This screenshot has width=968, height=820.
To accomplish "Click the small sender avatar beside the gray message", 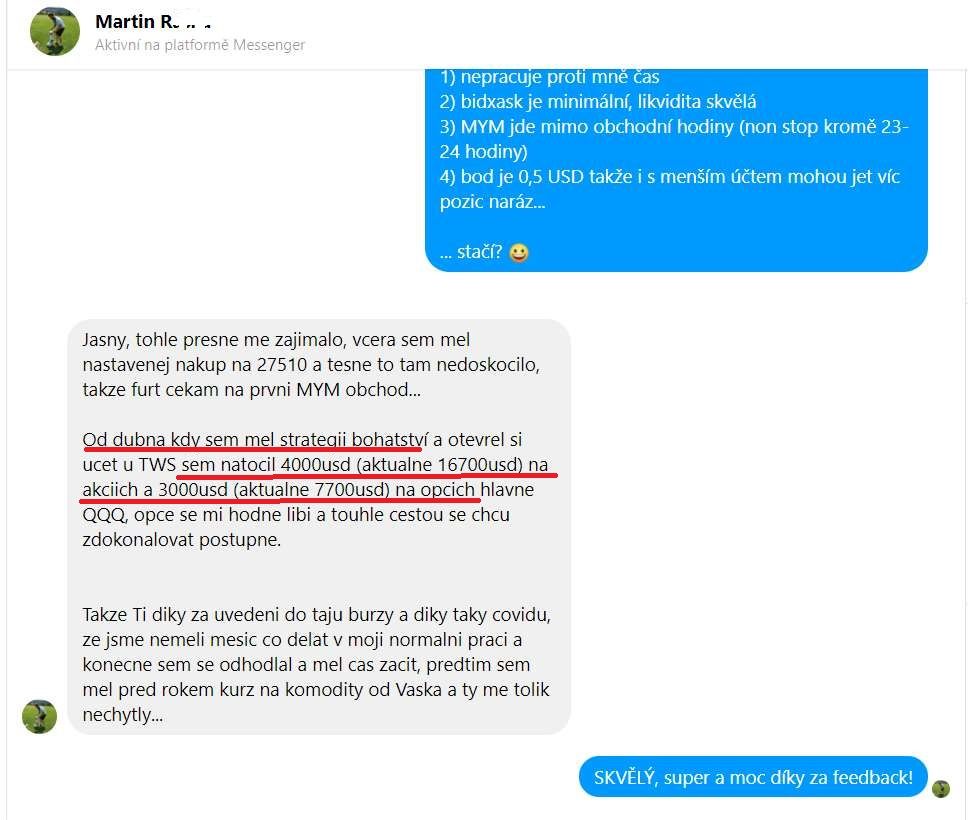I will coord(40,717).
